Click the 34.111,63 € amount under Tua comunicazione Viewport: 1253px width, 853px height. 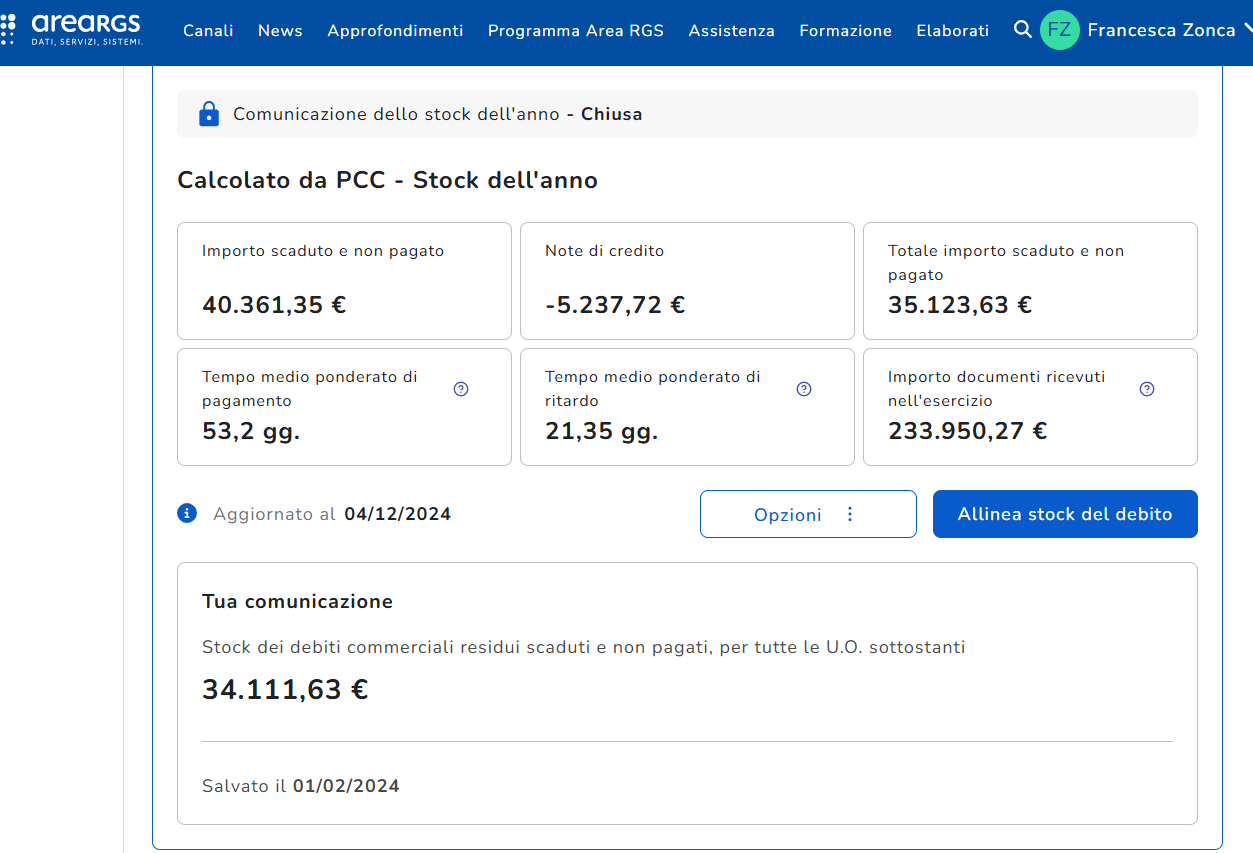click(x=285, y=690)
